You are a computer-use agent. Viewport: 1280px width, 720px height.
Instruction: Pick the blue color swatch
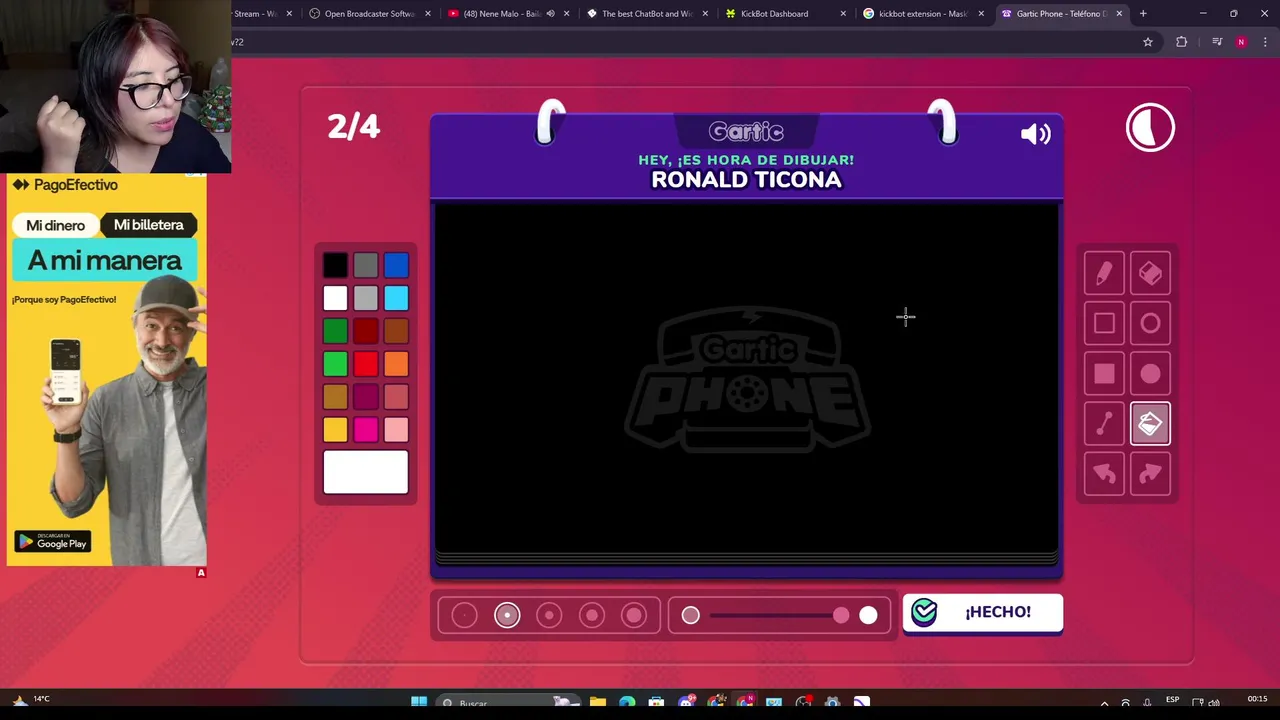coord(396,265)
